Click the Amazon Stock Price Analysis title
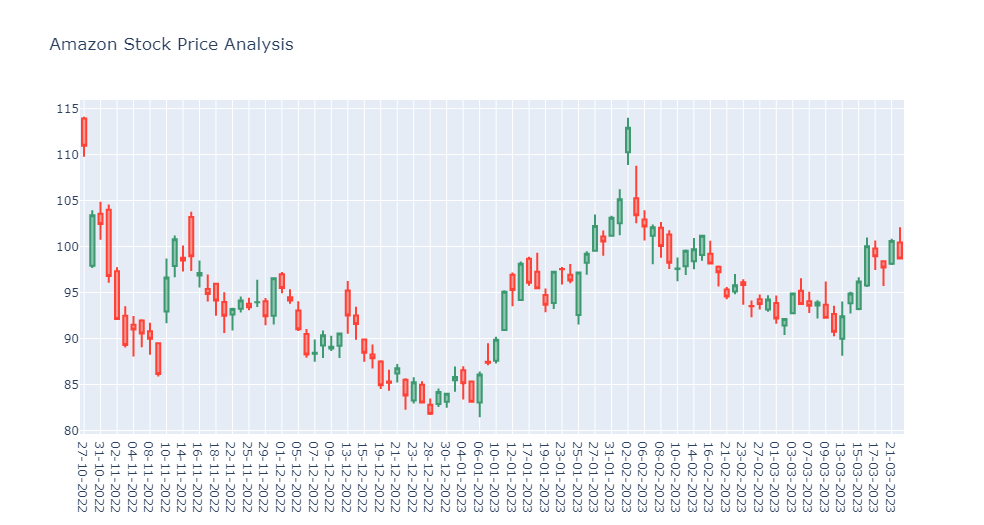 [x=171, y=45]
